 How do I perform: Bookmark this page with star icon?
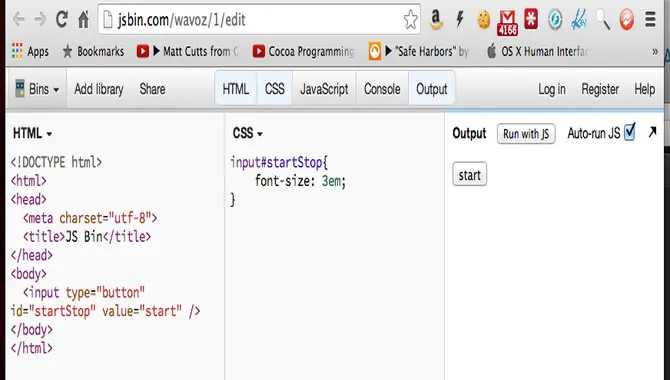tap(410, 19)
